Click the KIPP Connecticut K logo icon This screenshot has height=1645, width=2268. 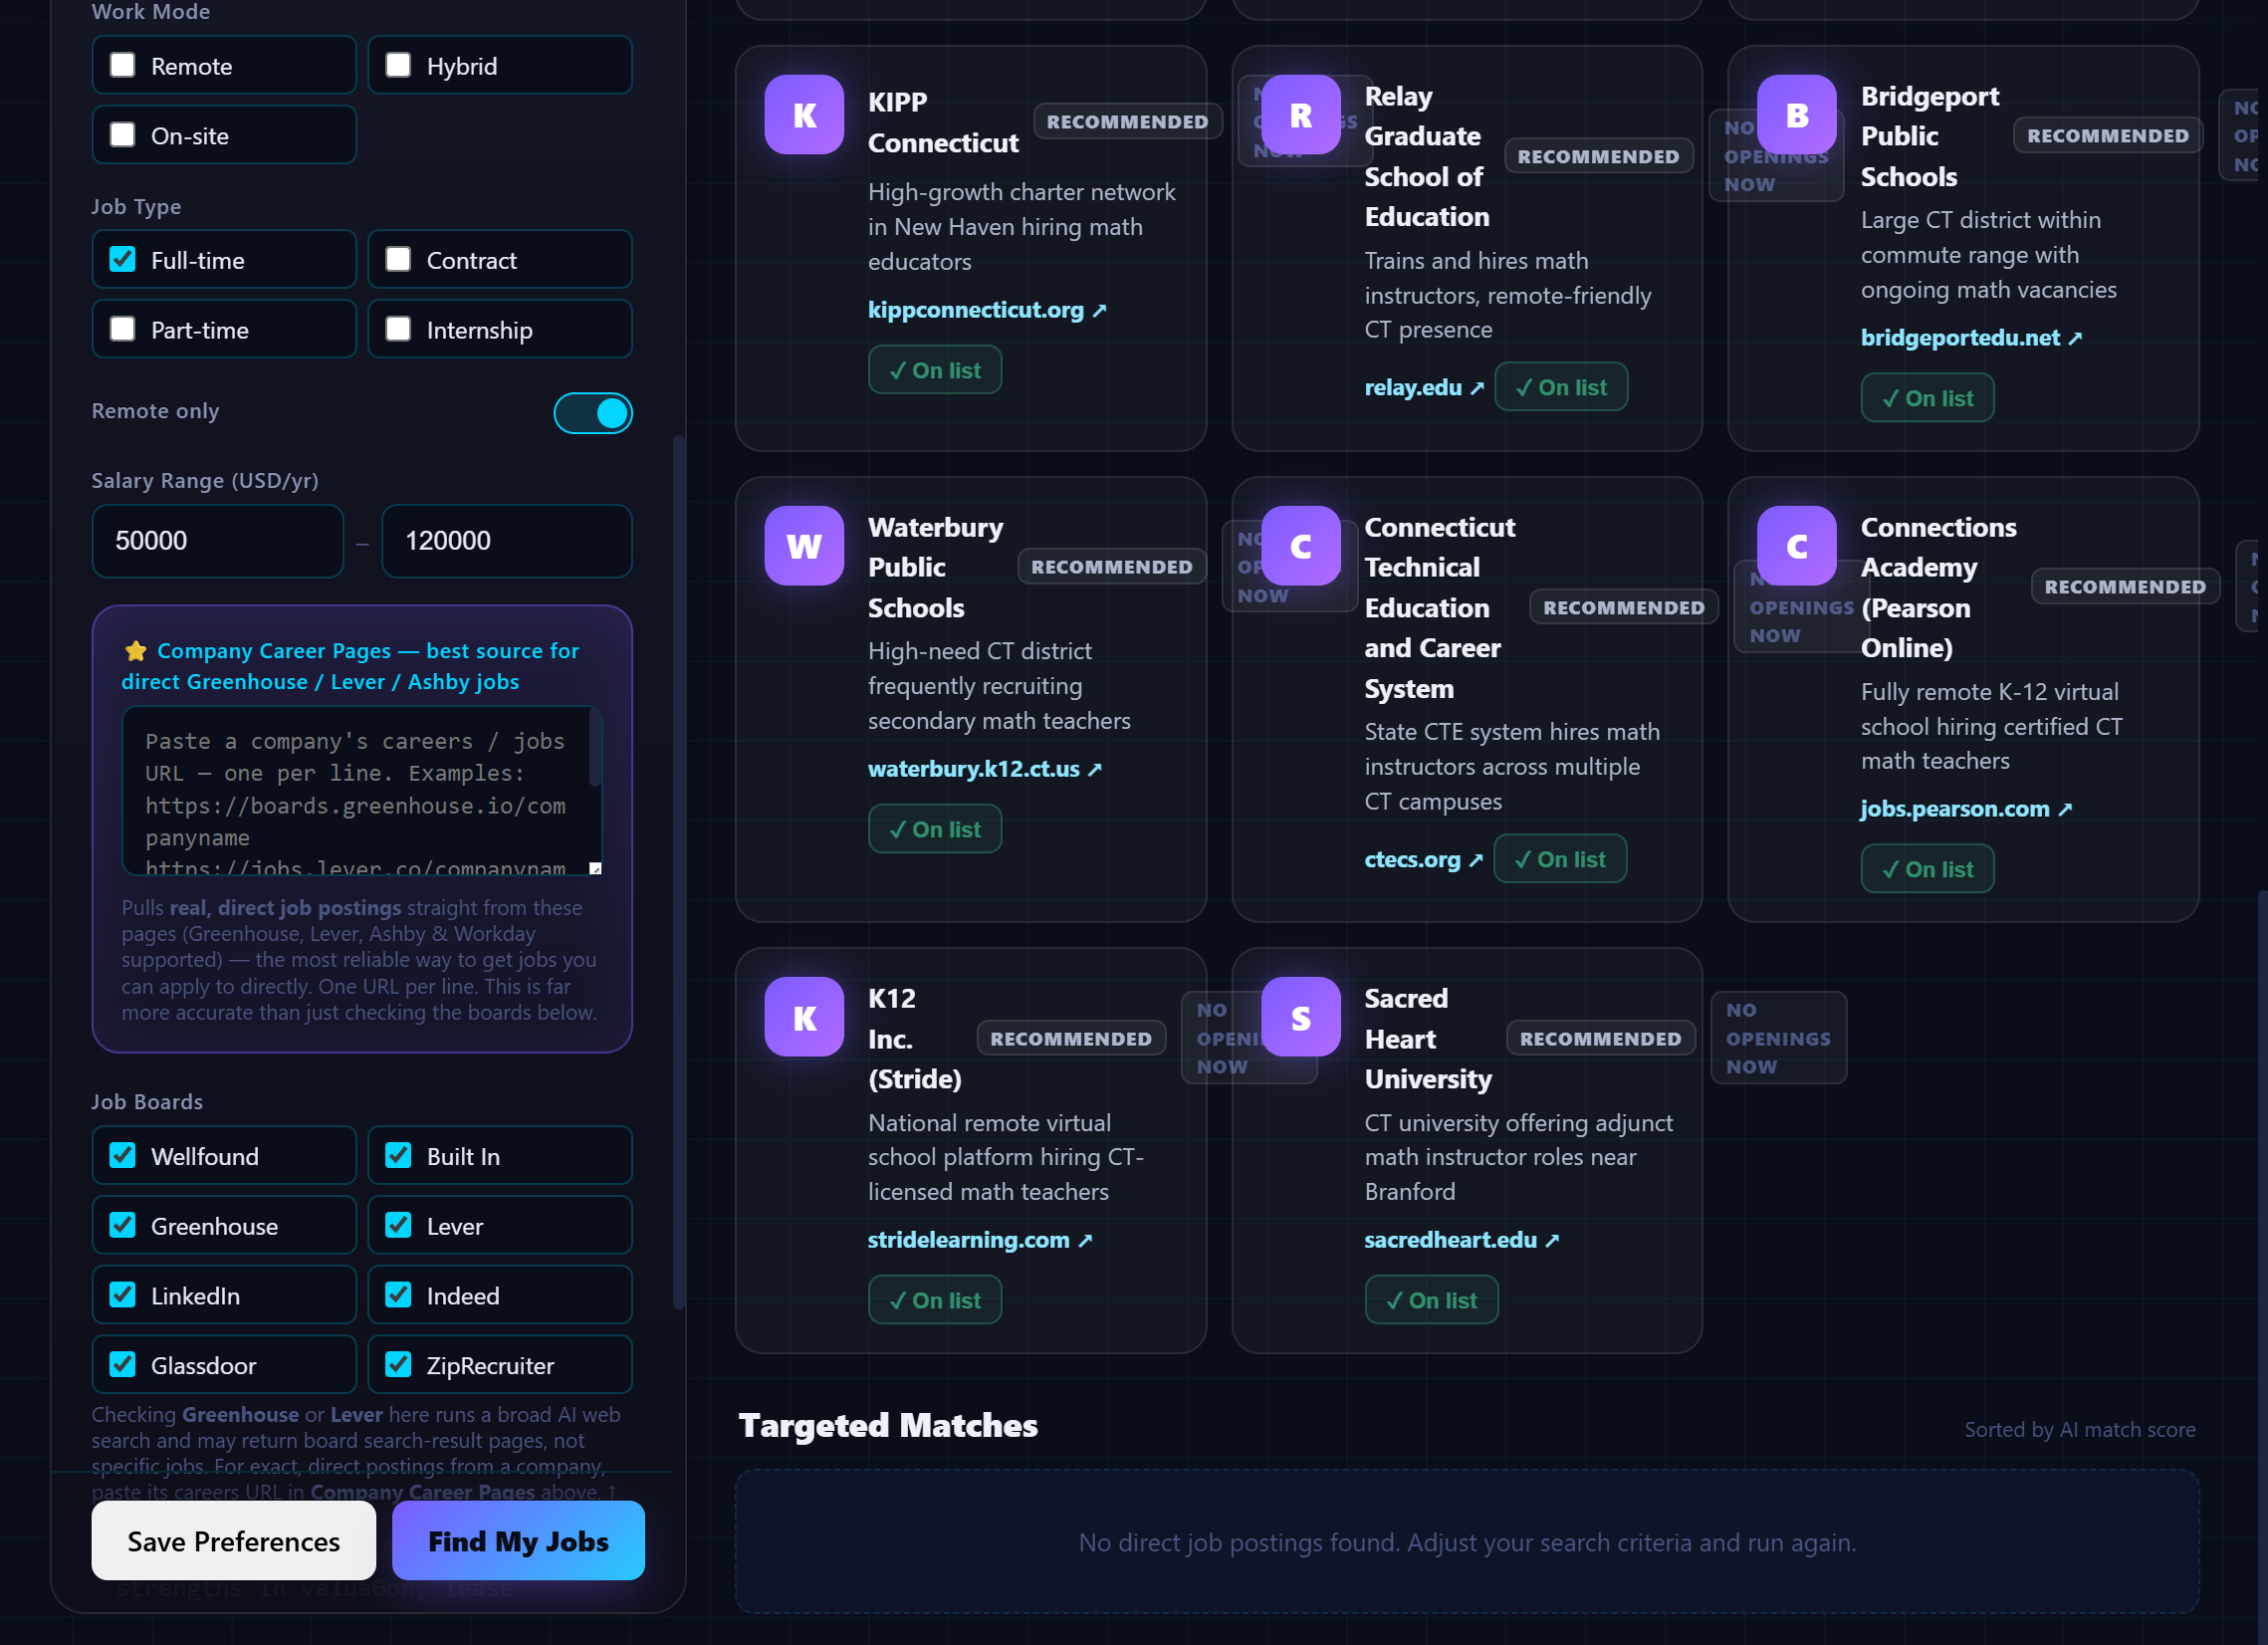pyautogui.click(x=804, y=115)
